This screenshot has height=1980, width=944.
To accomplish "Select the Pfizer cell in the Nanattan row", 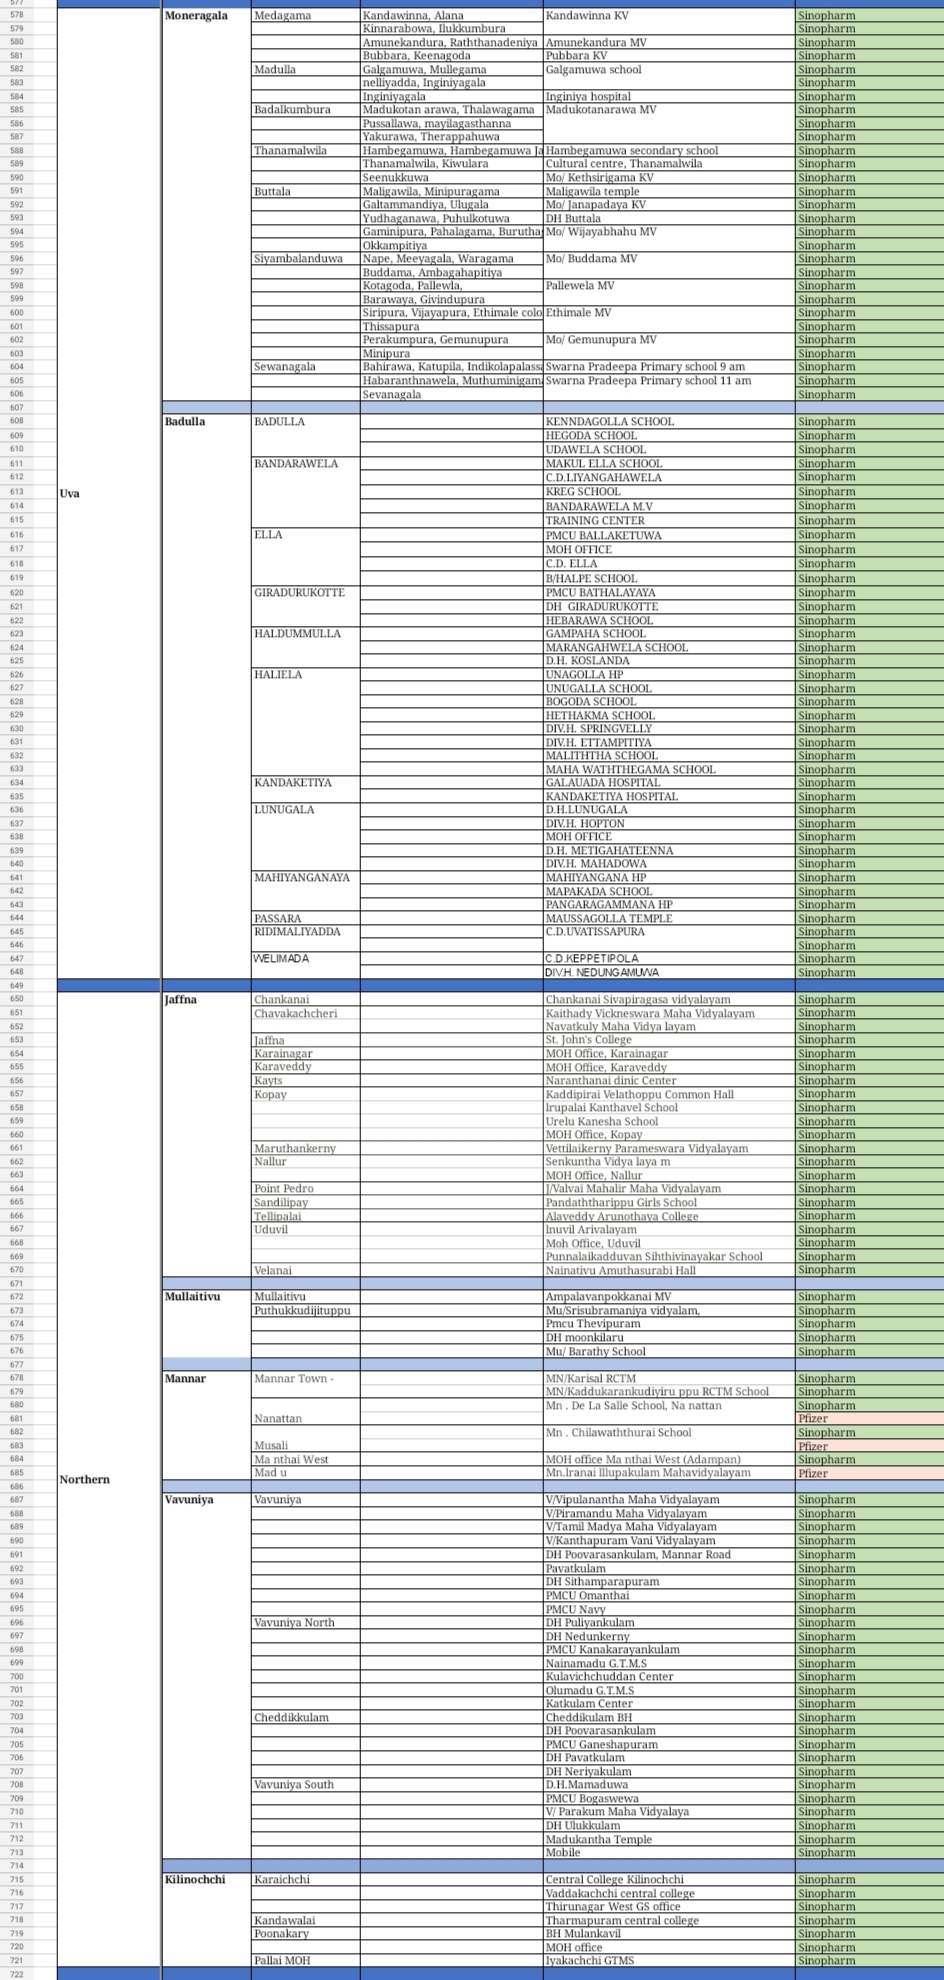I will pyautogui.click(x=869, y=1419).
